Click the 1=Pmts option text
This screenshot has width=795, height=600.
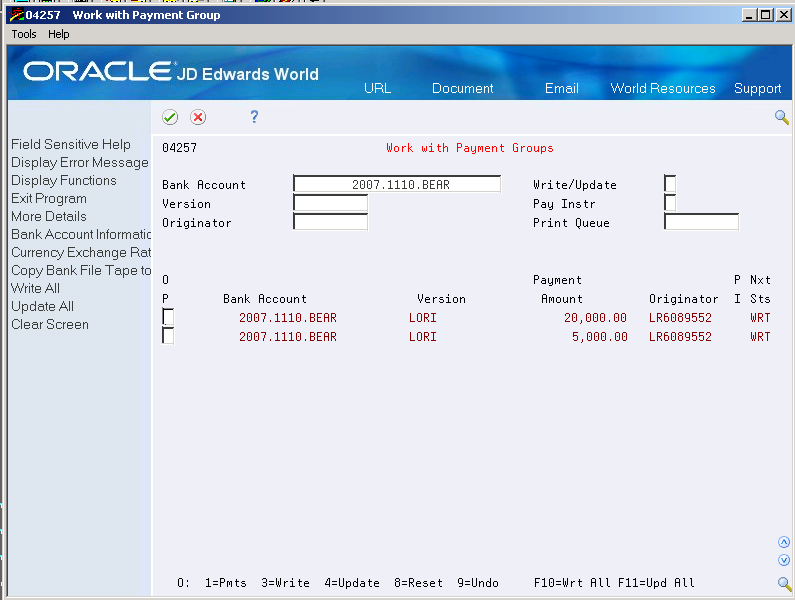coord(226,583)
